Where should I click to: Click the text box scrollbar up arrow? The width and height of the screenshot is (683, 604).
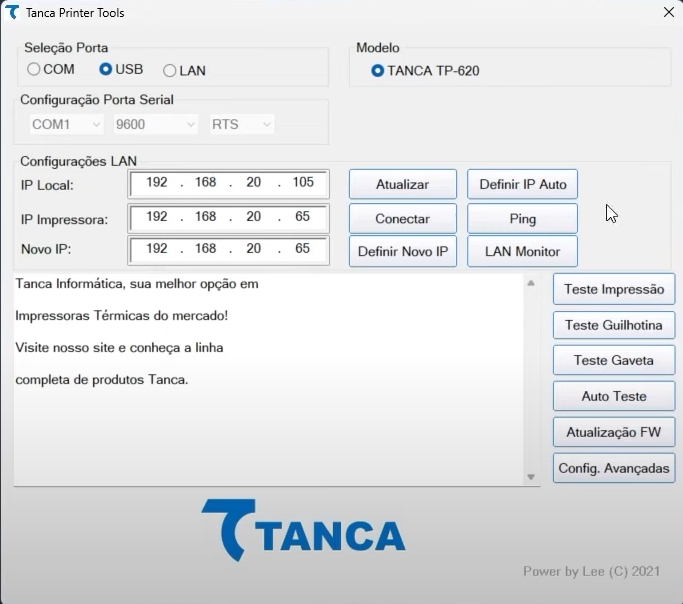[x=531, y=283]
